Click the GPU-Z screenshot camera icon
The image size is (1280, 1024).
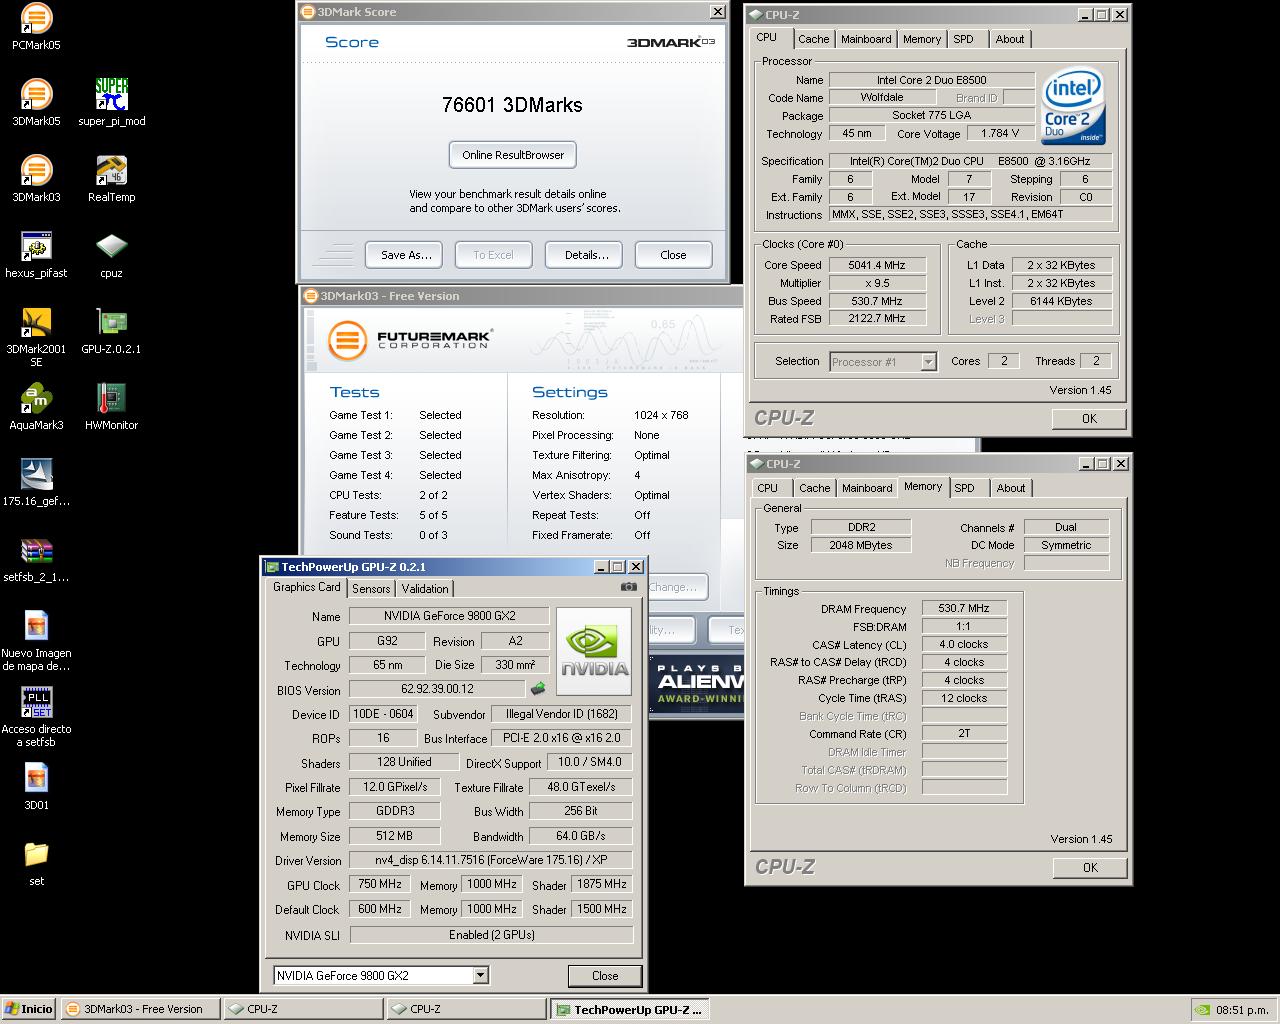point(628,587)
